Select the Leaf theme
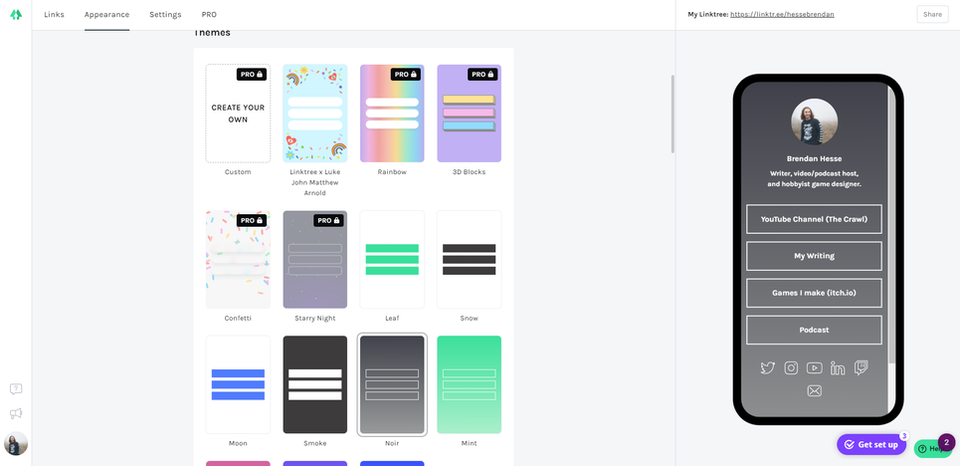This screenshot has height=466, width=960. pos(392,259)
